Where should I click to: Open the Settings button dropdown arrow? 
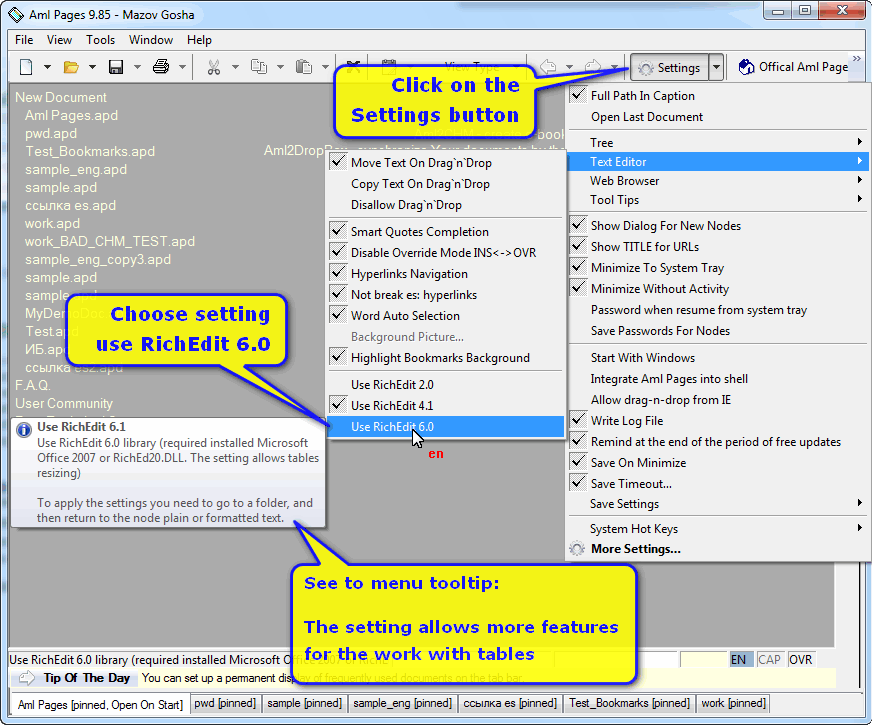coord(716,67)
